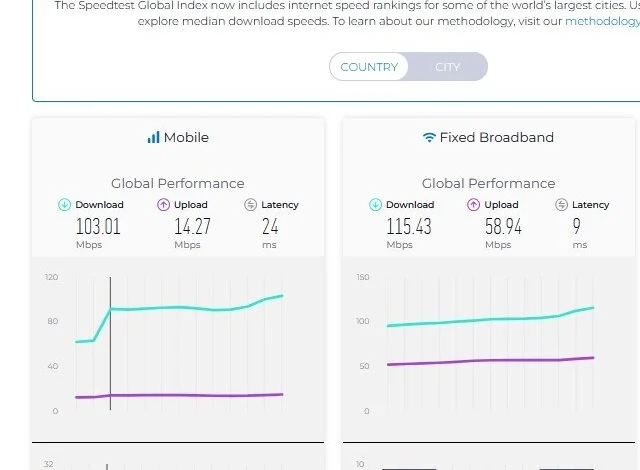Image resolution: width=640 pixels, height=470 pixels.
Task: Click the Mobile signal bars icon
Action: click(x=153, y=137)
